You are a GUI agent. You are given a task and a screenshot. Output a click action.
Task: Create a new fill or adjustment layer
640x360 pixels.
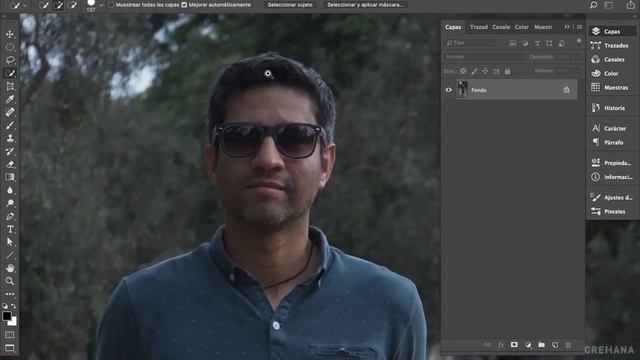pyautogui.click(x=528, y=345)
